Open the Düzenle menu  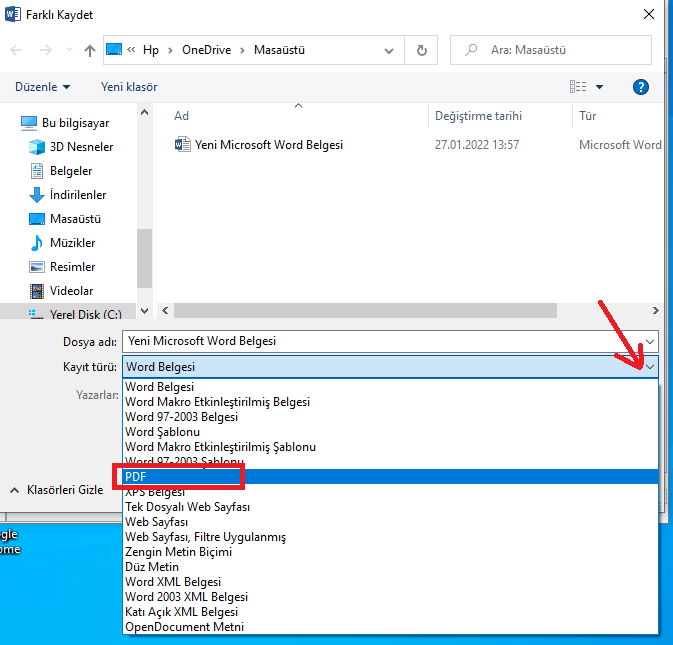pos(42,87)
